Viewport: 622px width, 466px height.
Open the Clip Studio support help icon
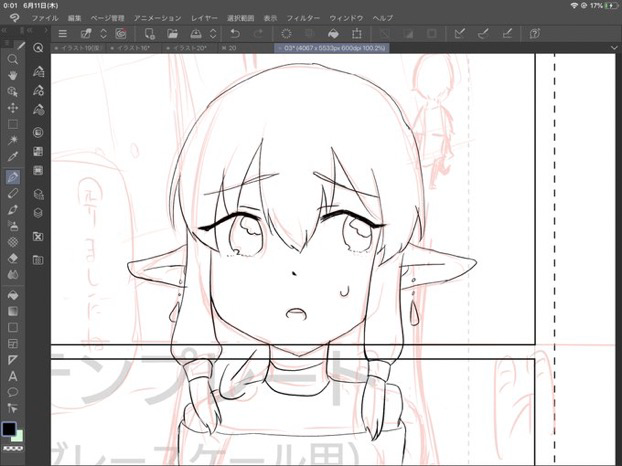(534, 34)
